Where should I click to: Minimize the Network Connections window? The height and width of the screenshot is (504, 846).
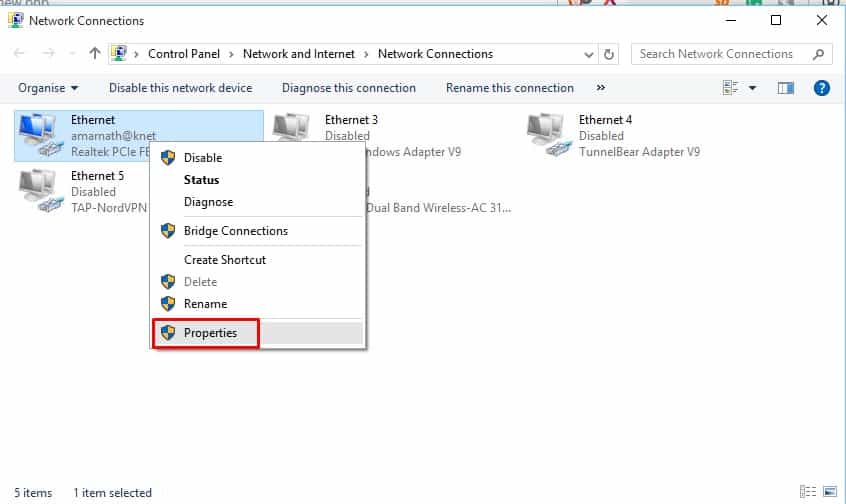pyautogui.click(x=731, y=21)
